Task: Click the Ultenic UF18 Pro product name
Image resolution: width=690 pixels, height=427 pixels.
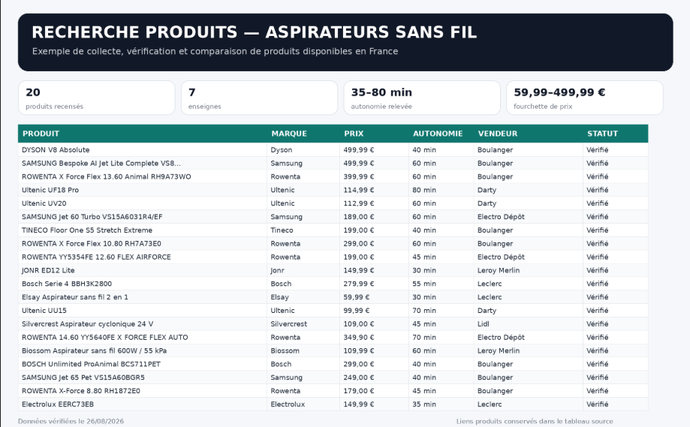Action: [x=50, y=190]
